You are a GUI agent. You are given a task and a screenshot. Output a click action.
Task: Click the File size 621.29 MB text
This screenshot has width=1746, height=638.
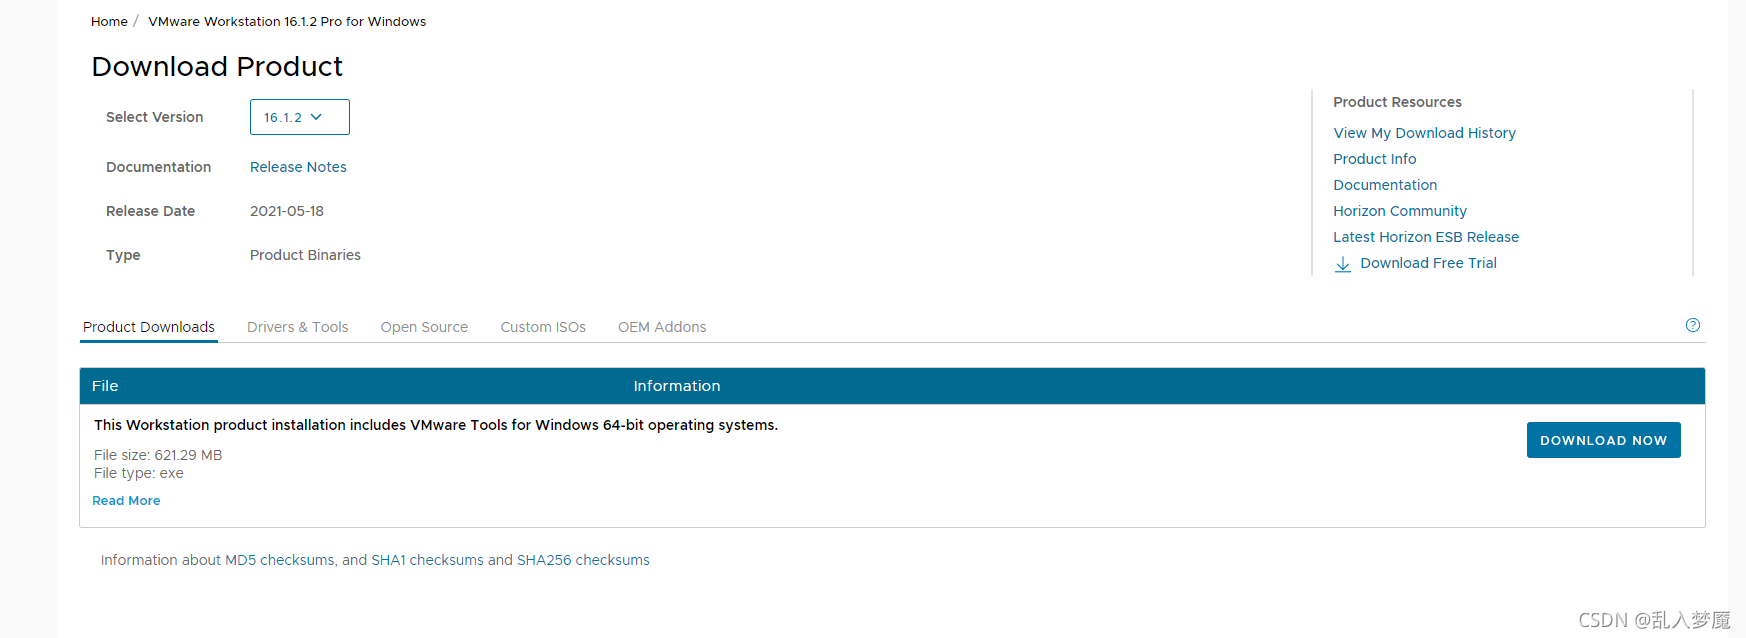click(158, 455)
